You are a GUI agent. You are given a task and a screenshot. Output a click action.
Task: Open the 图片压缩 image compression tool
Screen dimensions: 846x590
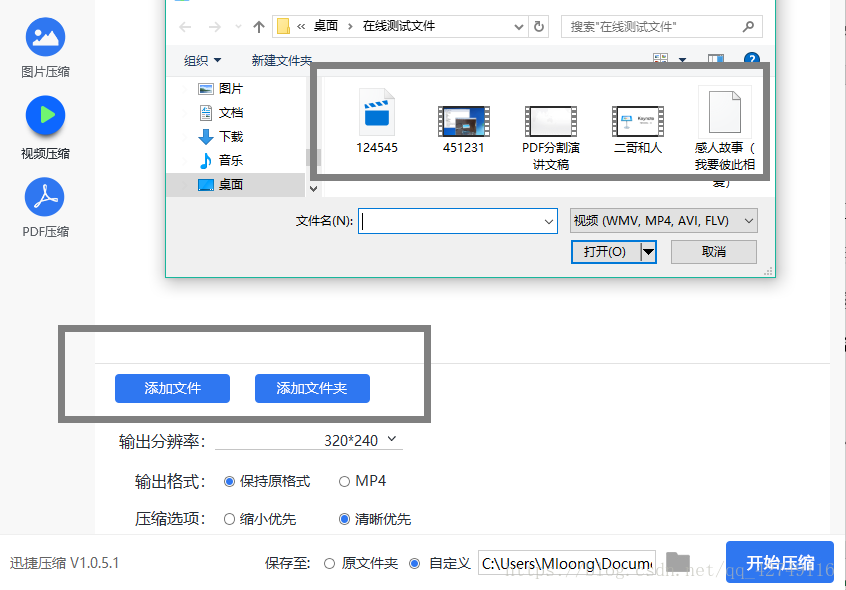45,48
